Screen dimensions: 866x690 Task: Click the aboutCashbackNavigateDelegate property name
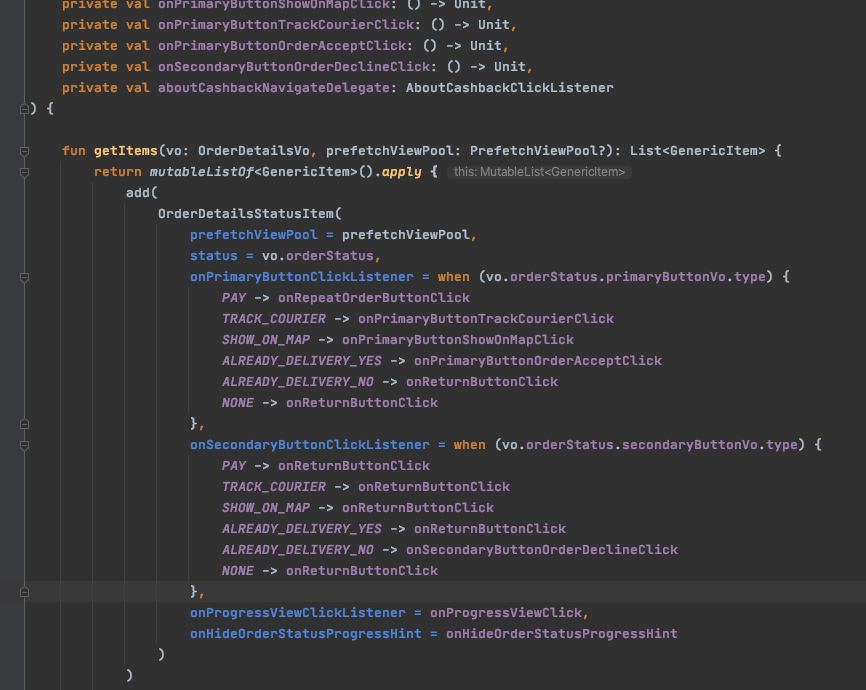pyautogui.click(x=273, y=88)
